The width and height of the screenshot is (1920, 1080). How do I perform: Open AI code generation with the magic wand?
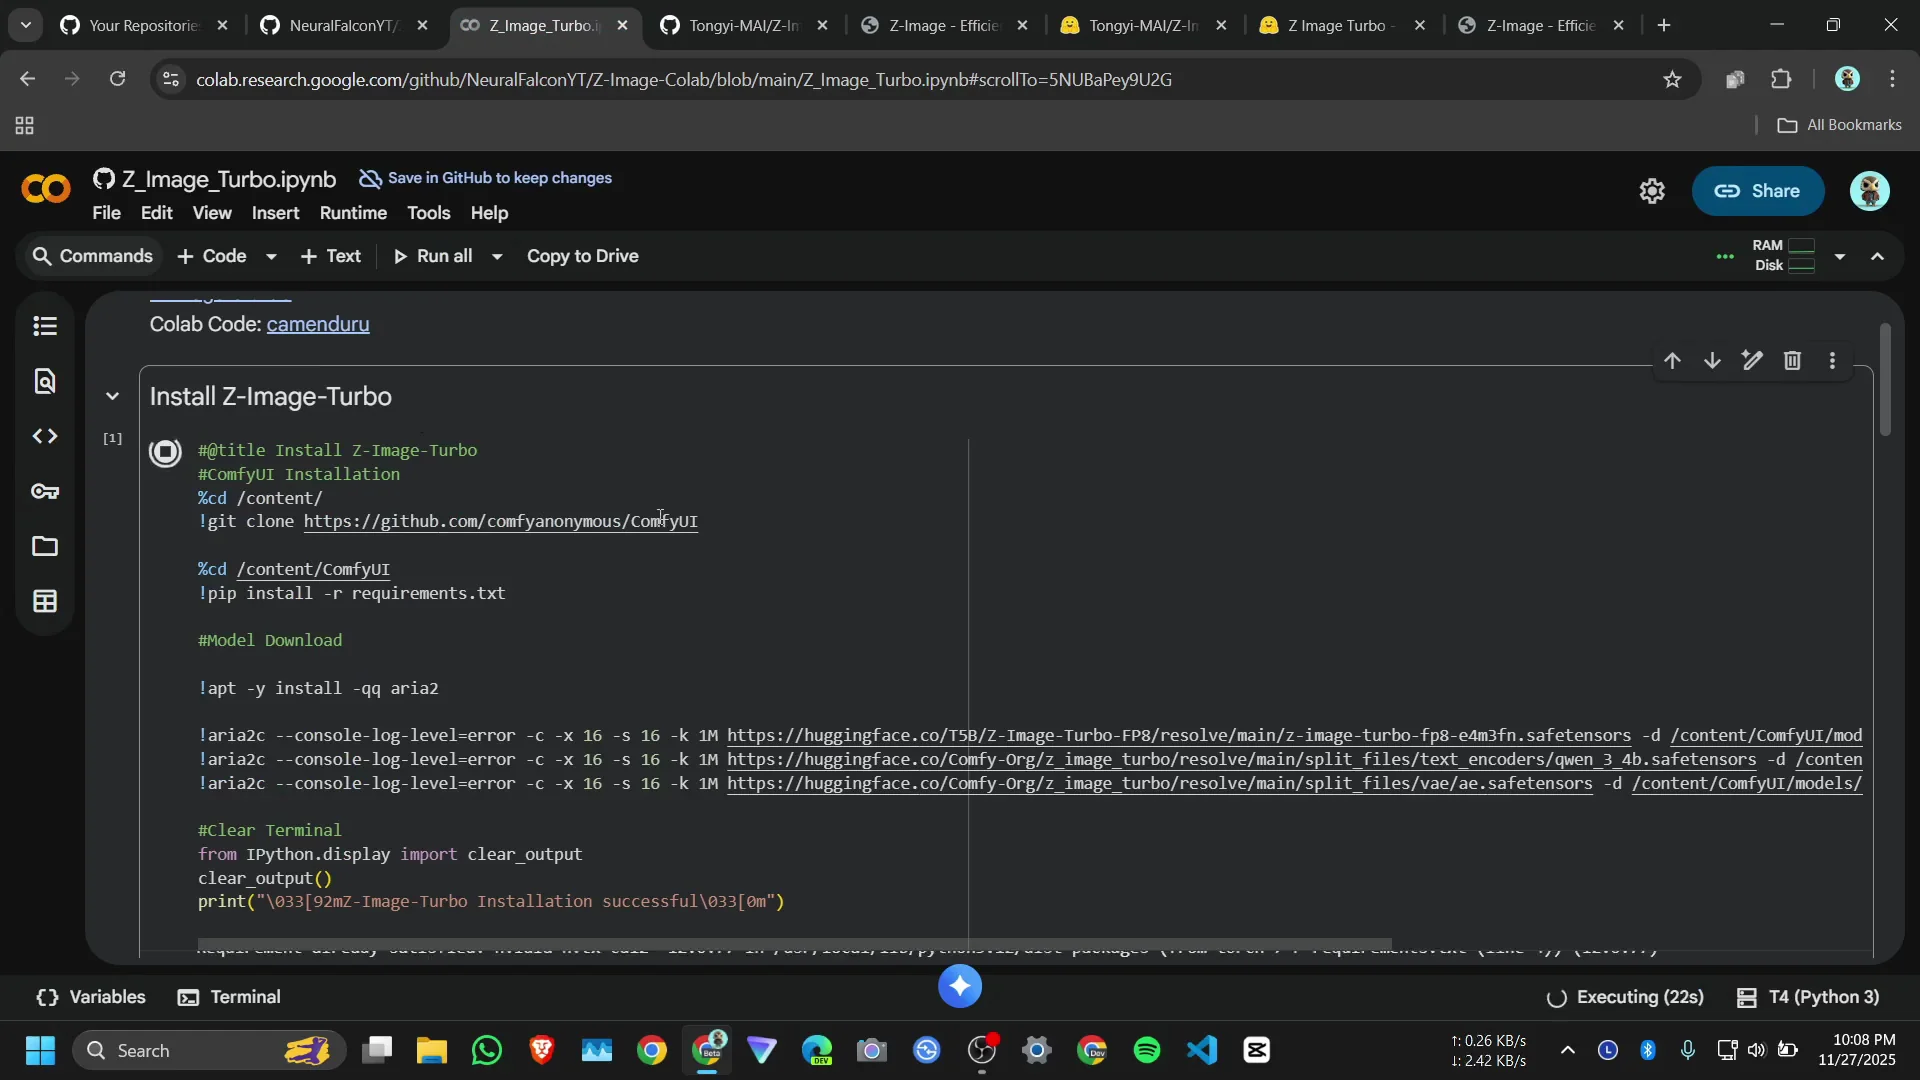tap(1752, 360)
